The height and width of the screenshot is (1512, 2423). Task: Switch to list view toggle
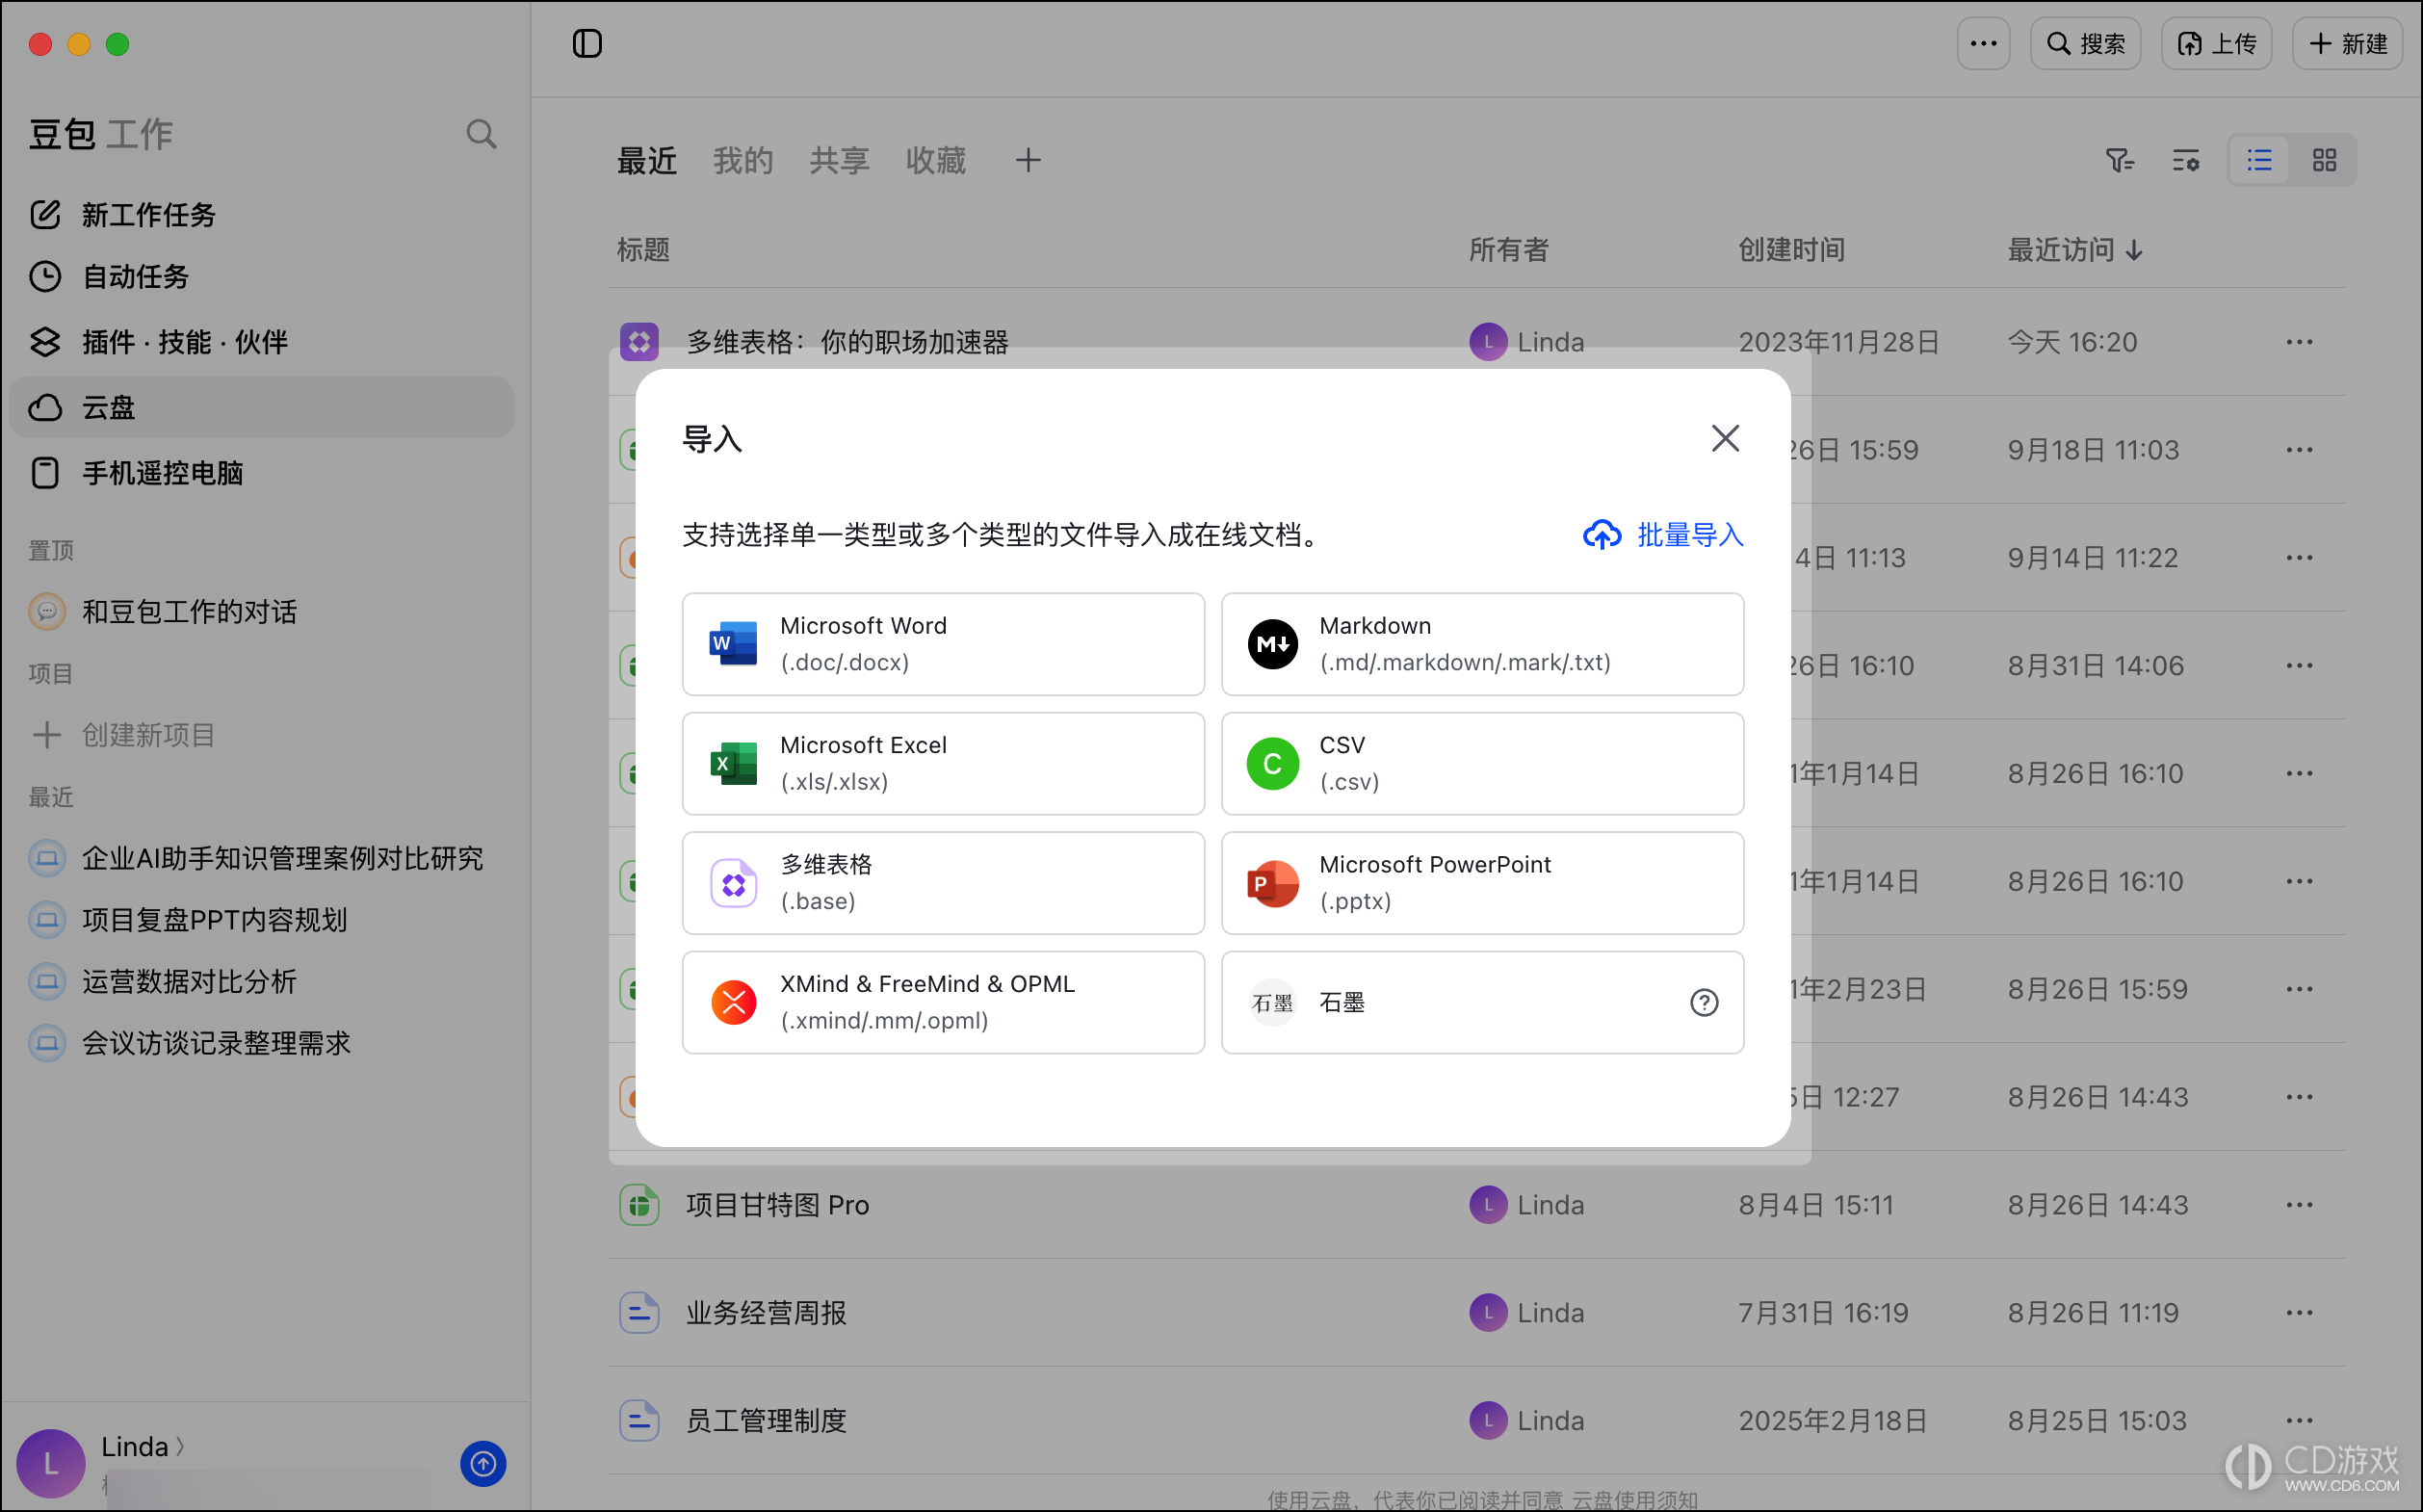click(2259, 160)
